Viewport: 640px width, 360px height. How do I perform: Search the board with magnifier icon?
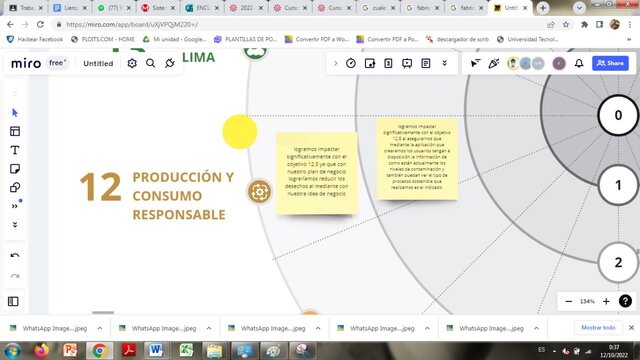pos(151,63)
